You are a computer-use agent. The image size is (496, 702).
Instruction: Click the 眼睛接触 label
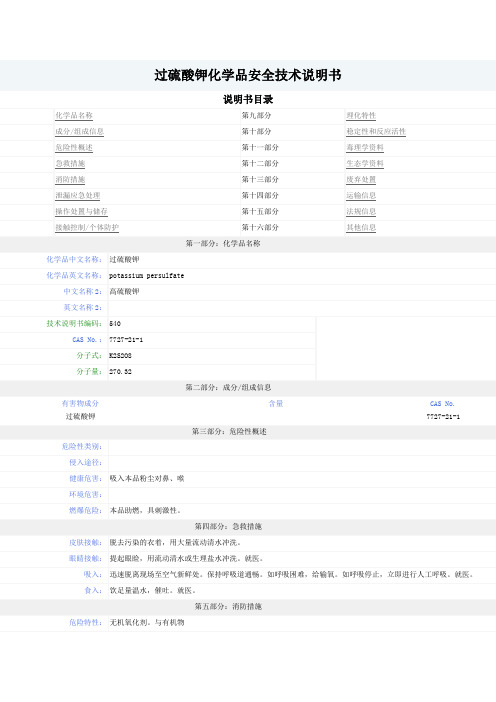[x=86, y=559]
